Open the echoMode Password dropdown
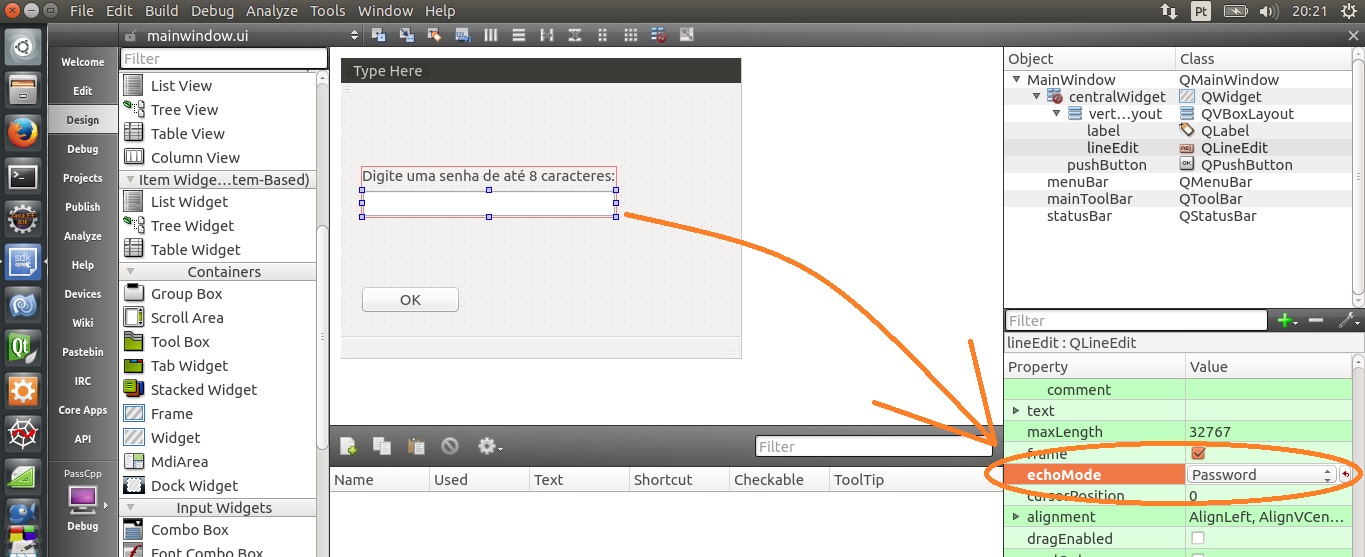Image resolution: width=1365 pixels, height=557 pixels. point(1261,475)
